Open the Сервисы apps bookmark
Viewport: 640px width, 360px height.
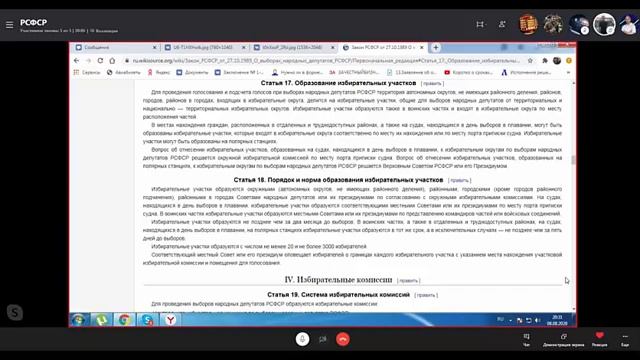(x=87, y=72)
